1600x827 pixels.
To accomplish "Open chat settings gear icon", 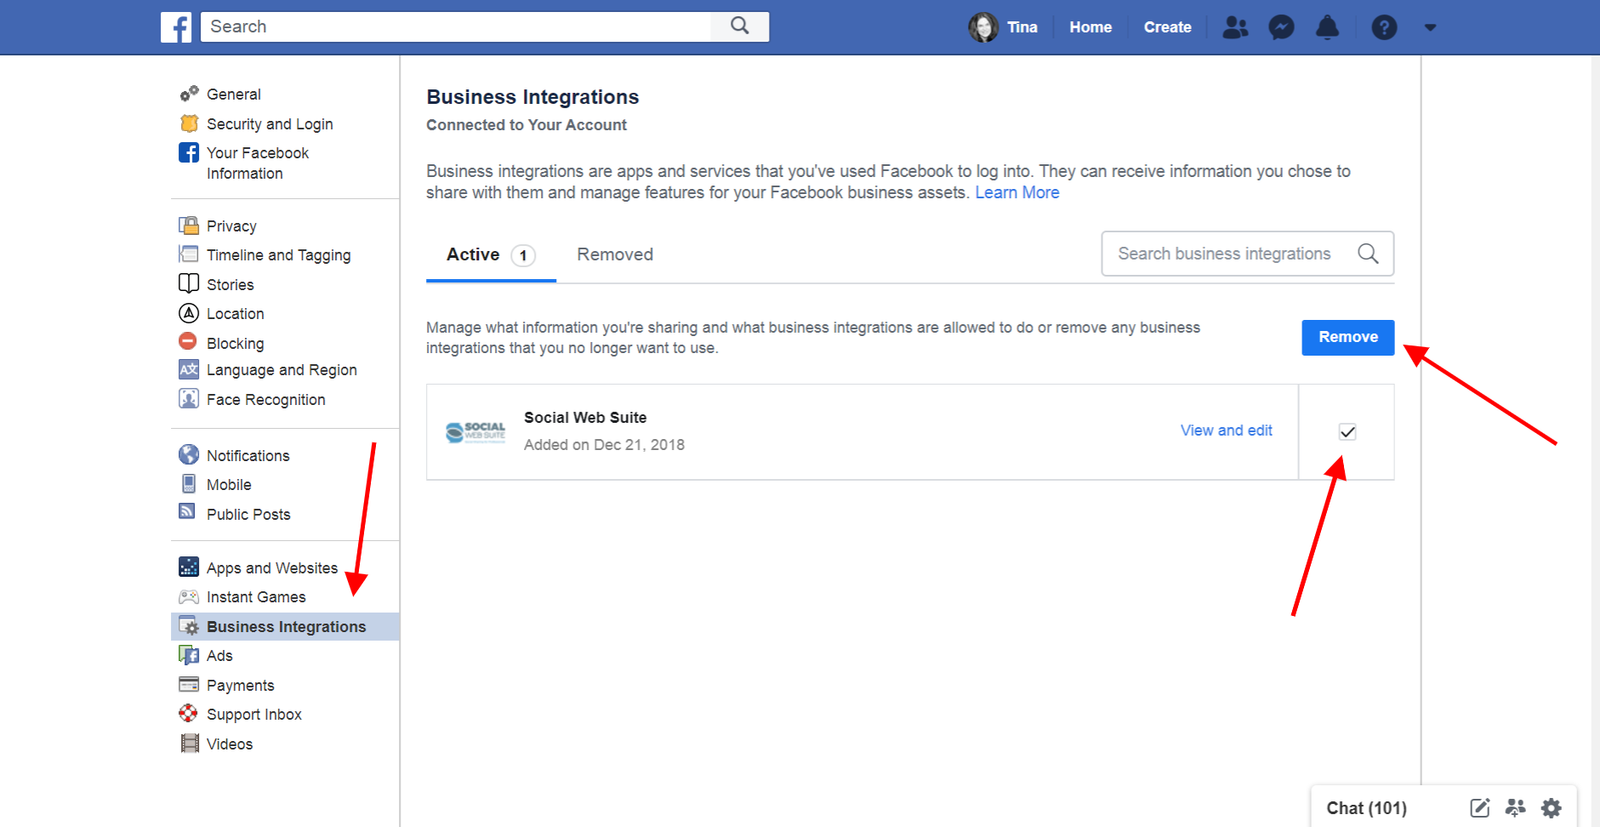I will pyautogui.click(x=1551, y=808).
